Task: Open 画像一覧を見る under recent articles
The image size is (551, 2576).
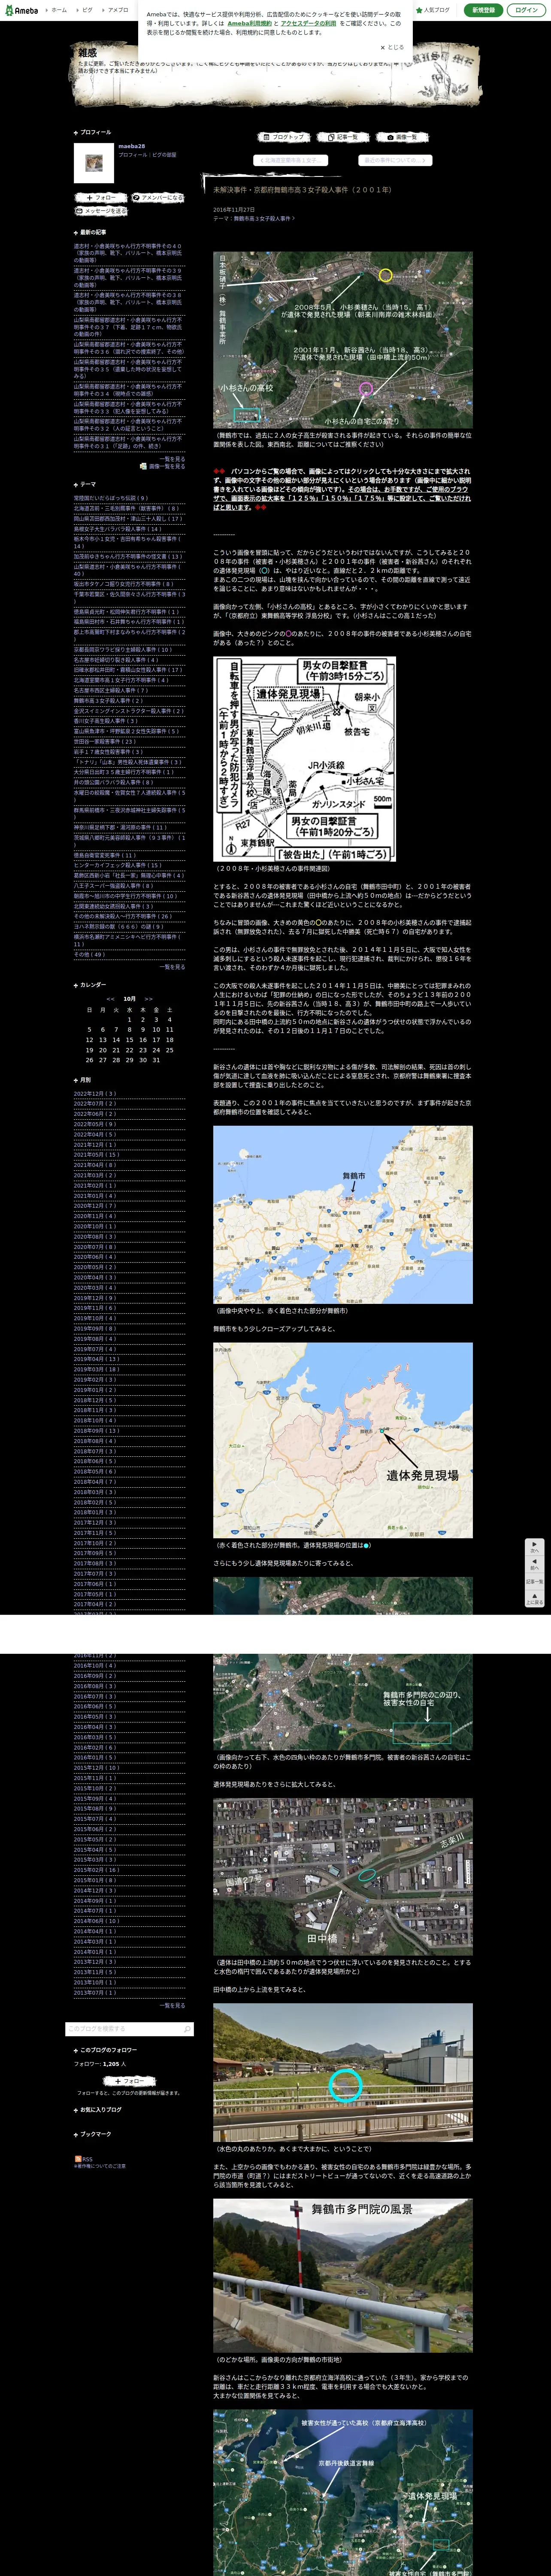Action: click(163, 466)
